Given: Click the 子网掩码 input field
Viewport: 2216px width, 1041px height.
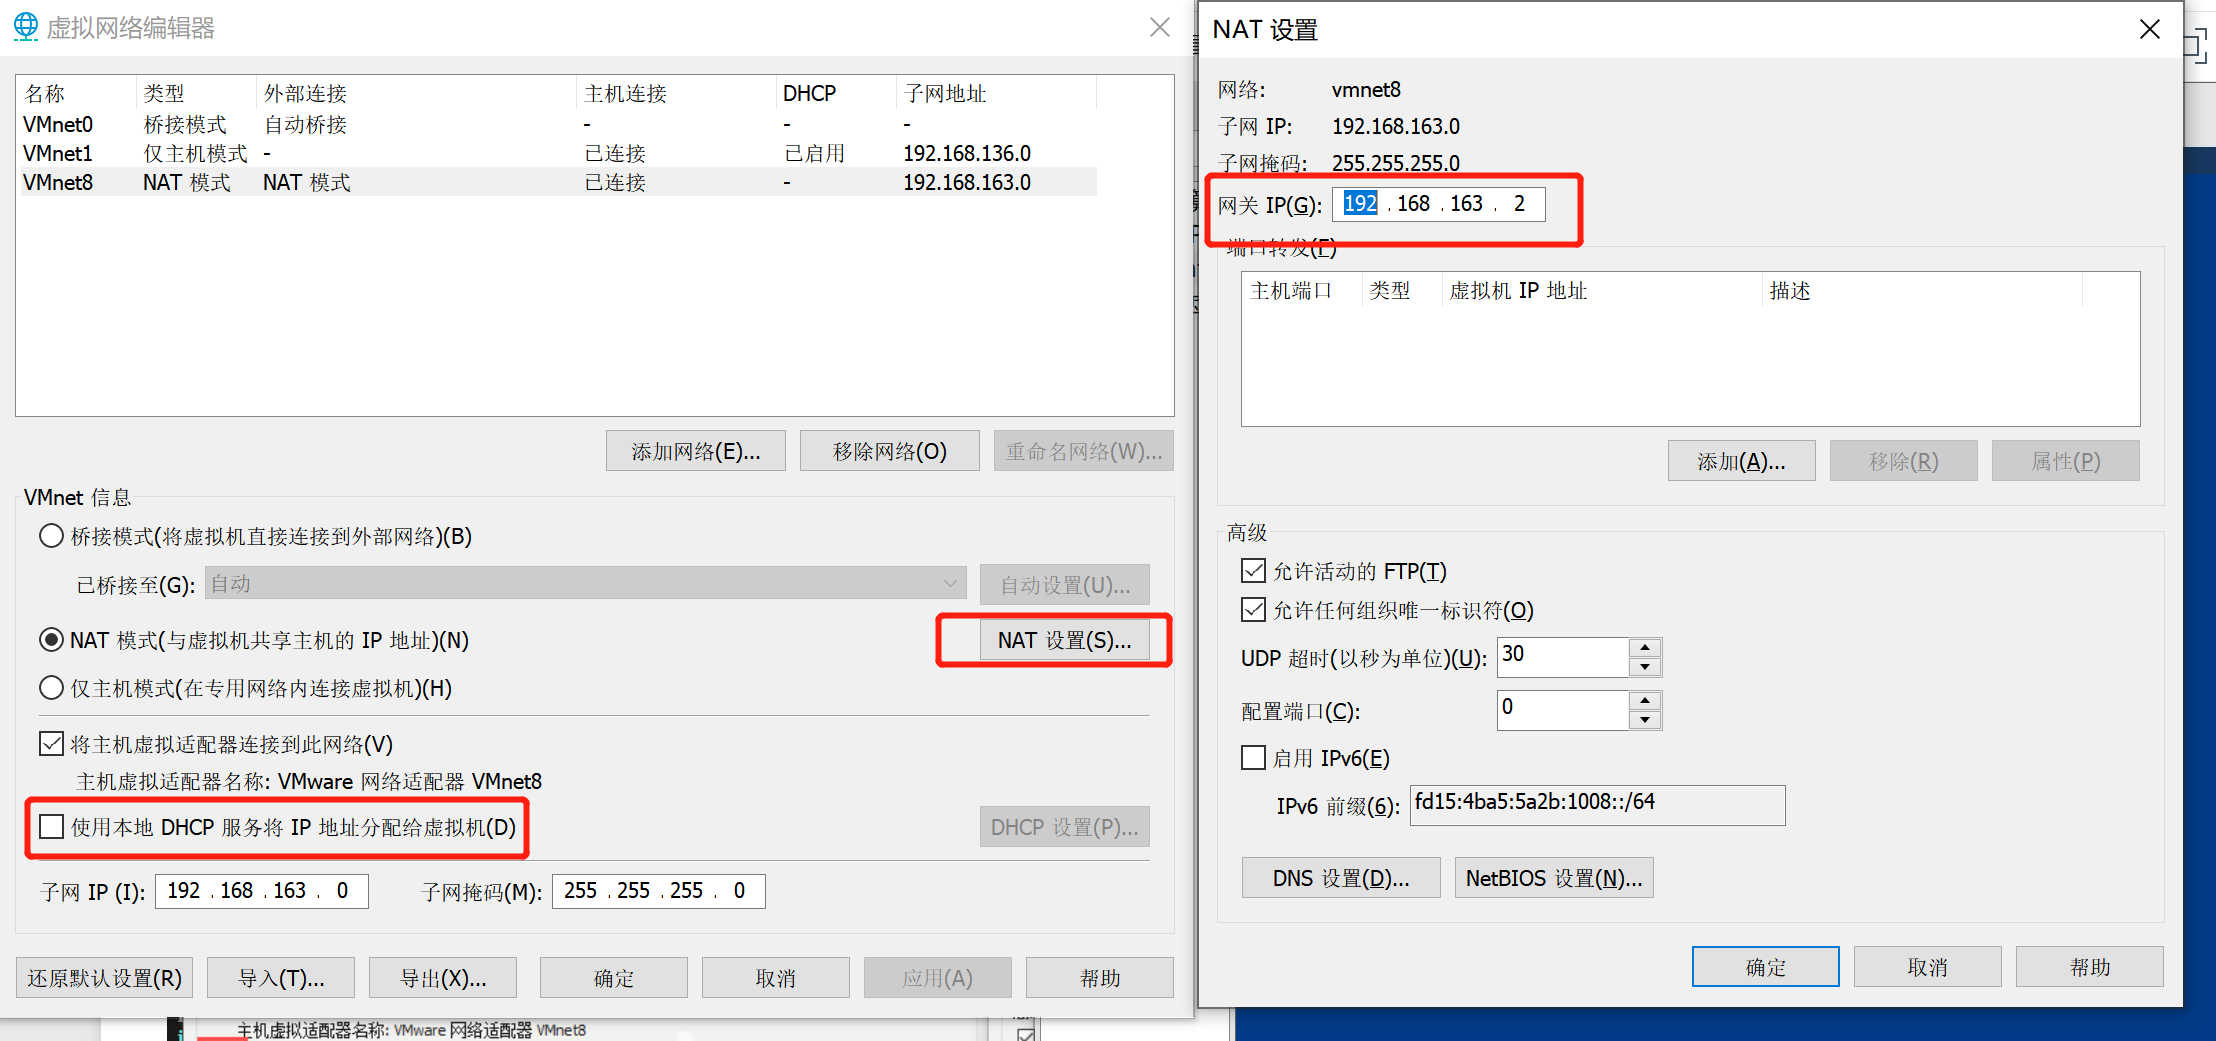Looking at the screenshot, I should tap(659, 891).
